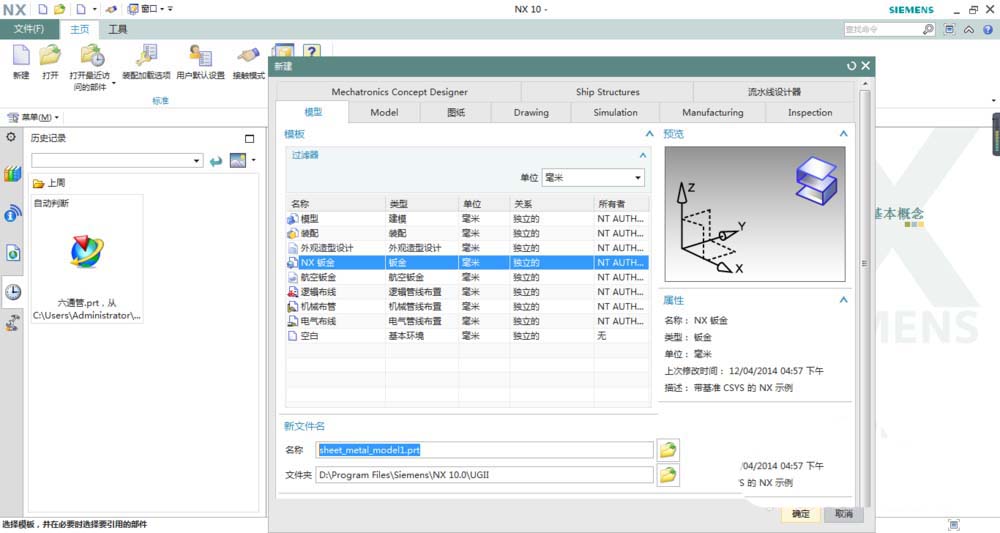The width and height of the screenshot is (1000, 533).
Task: Select the 空白 blank template row
Action: point(467,336)
